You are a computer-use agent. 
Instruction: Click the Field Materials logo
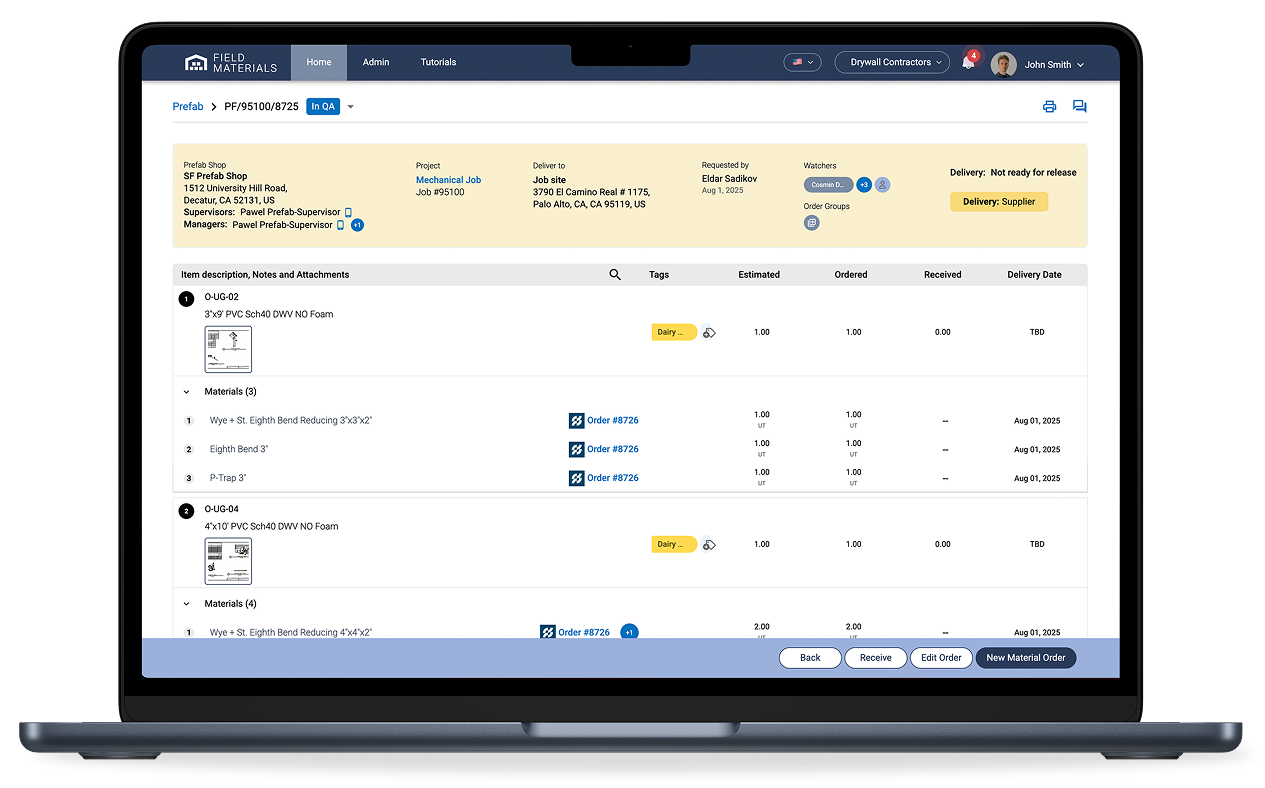[x=231, y=63]
